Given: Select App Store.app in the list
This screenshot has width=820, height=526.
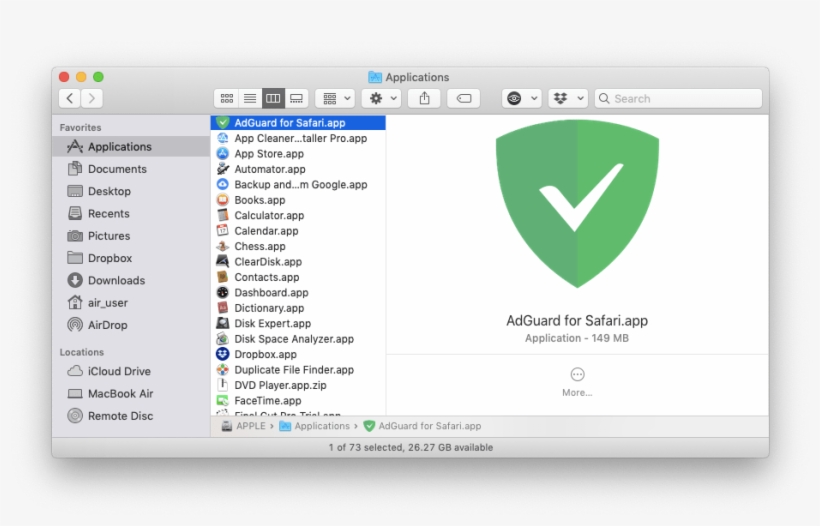Looking at the screenshot, I should [298, 154].
